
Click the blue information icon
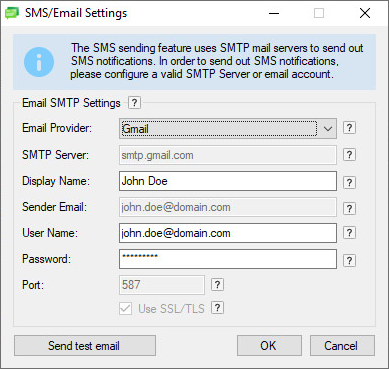point(39,62)
